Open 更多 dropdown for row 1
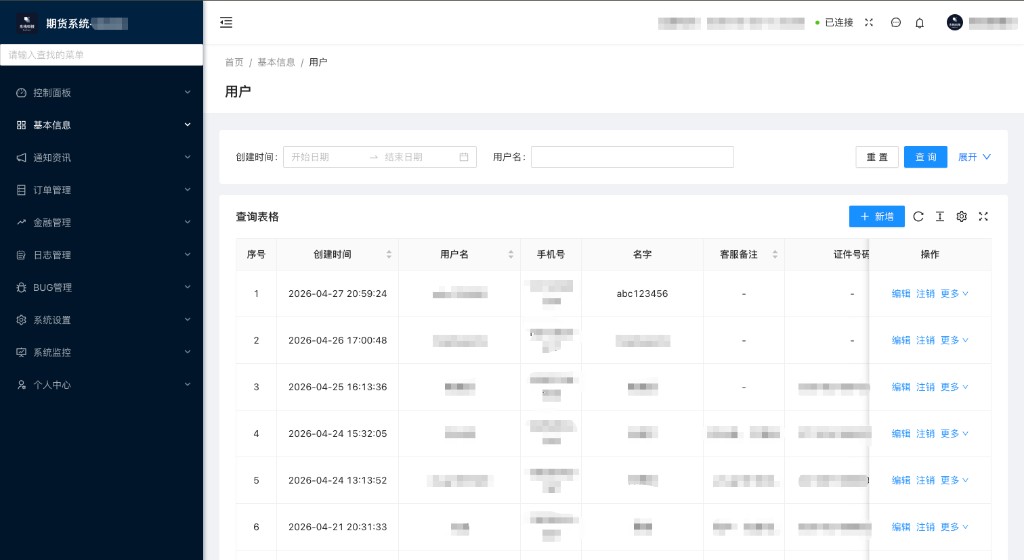 coord(954,294)
